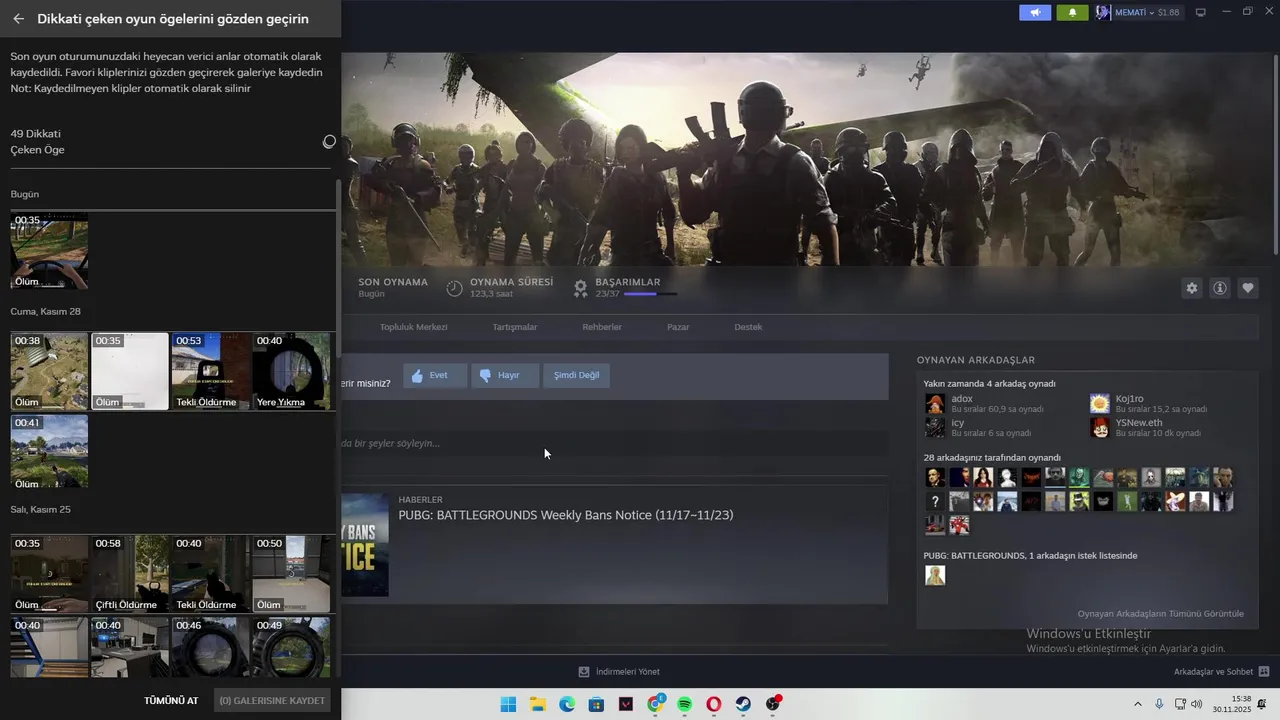Viewport: 1280px width, 720px height.
Task: Open the Destek tab
Action: coord(748,327)
